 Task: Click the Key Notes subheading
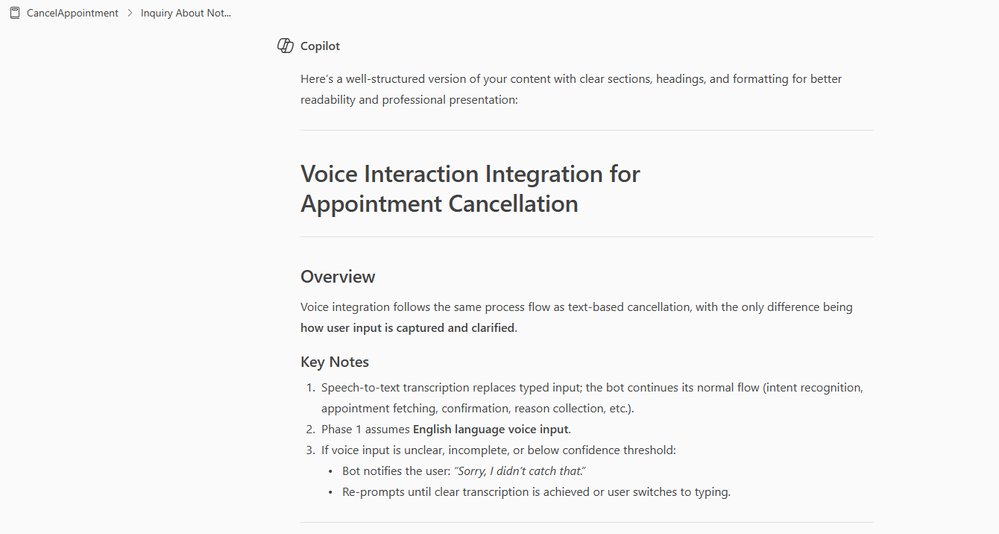[x=334, y=362]
